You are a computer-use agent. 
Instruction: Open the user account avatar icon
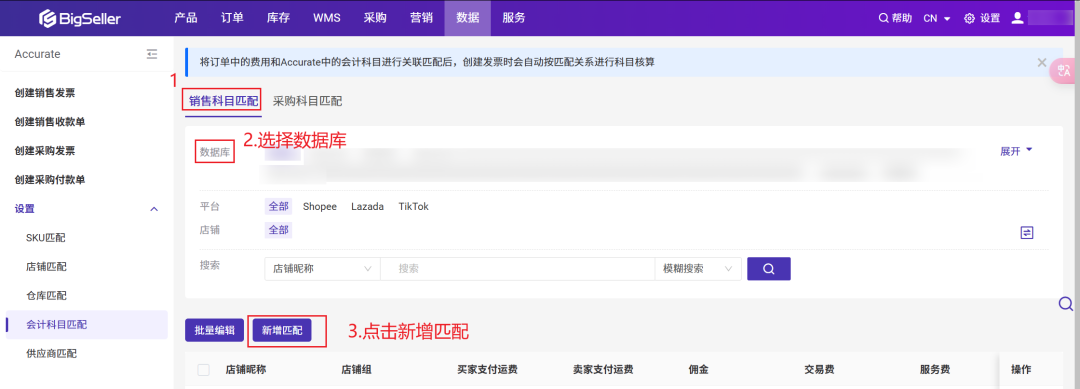tap(1017, 18)
